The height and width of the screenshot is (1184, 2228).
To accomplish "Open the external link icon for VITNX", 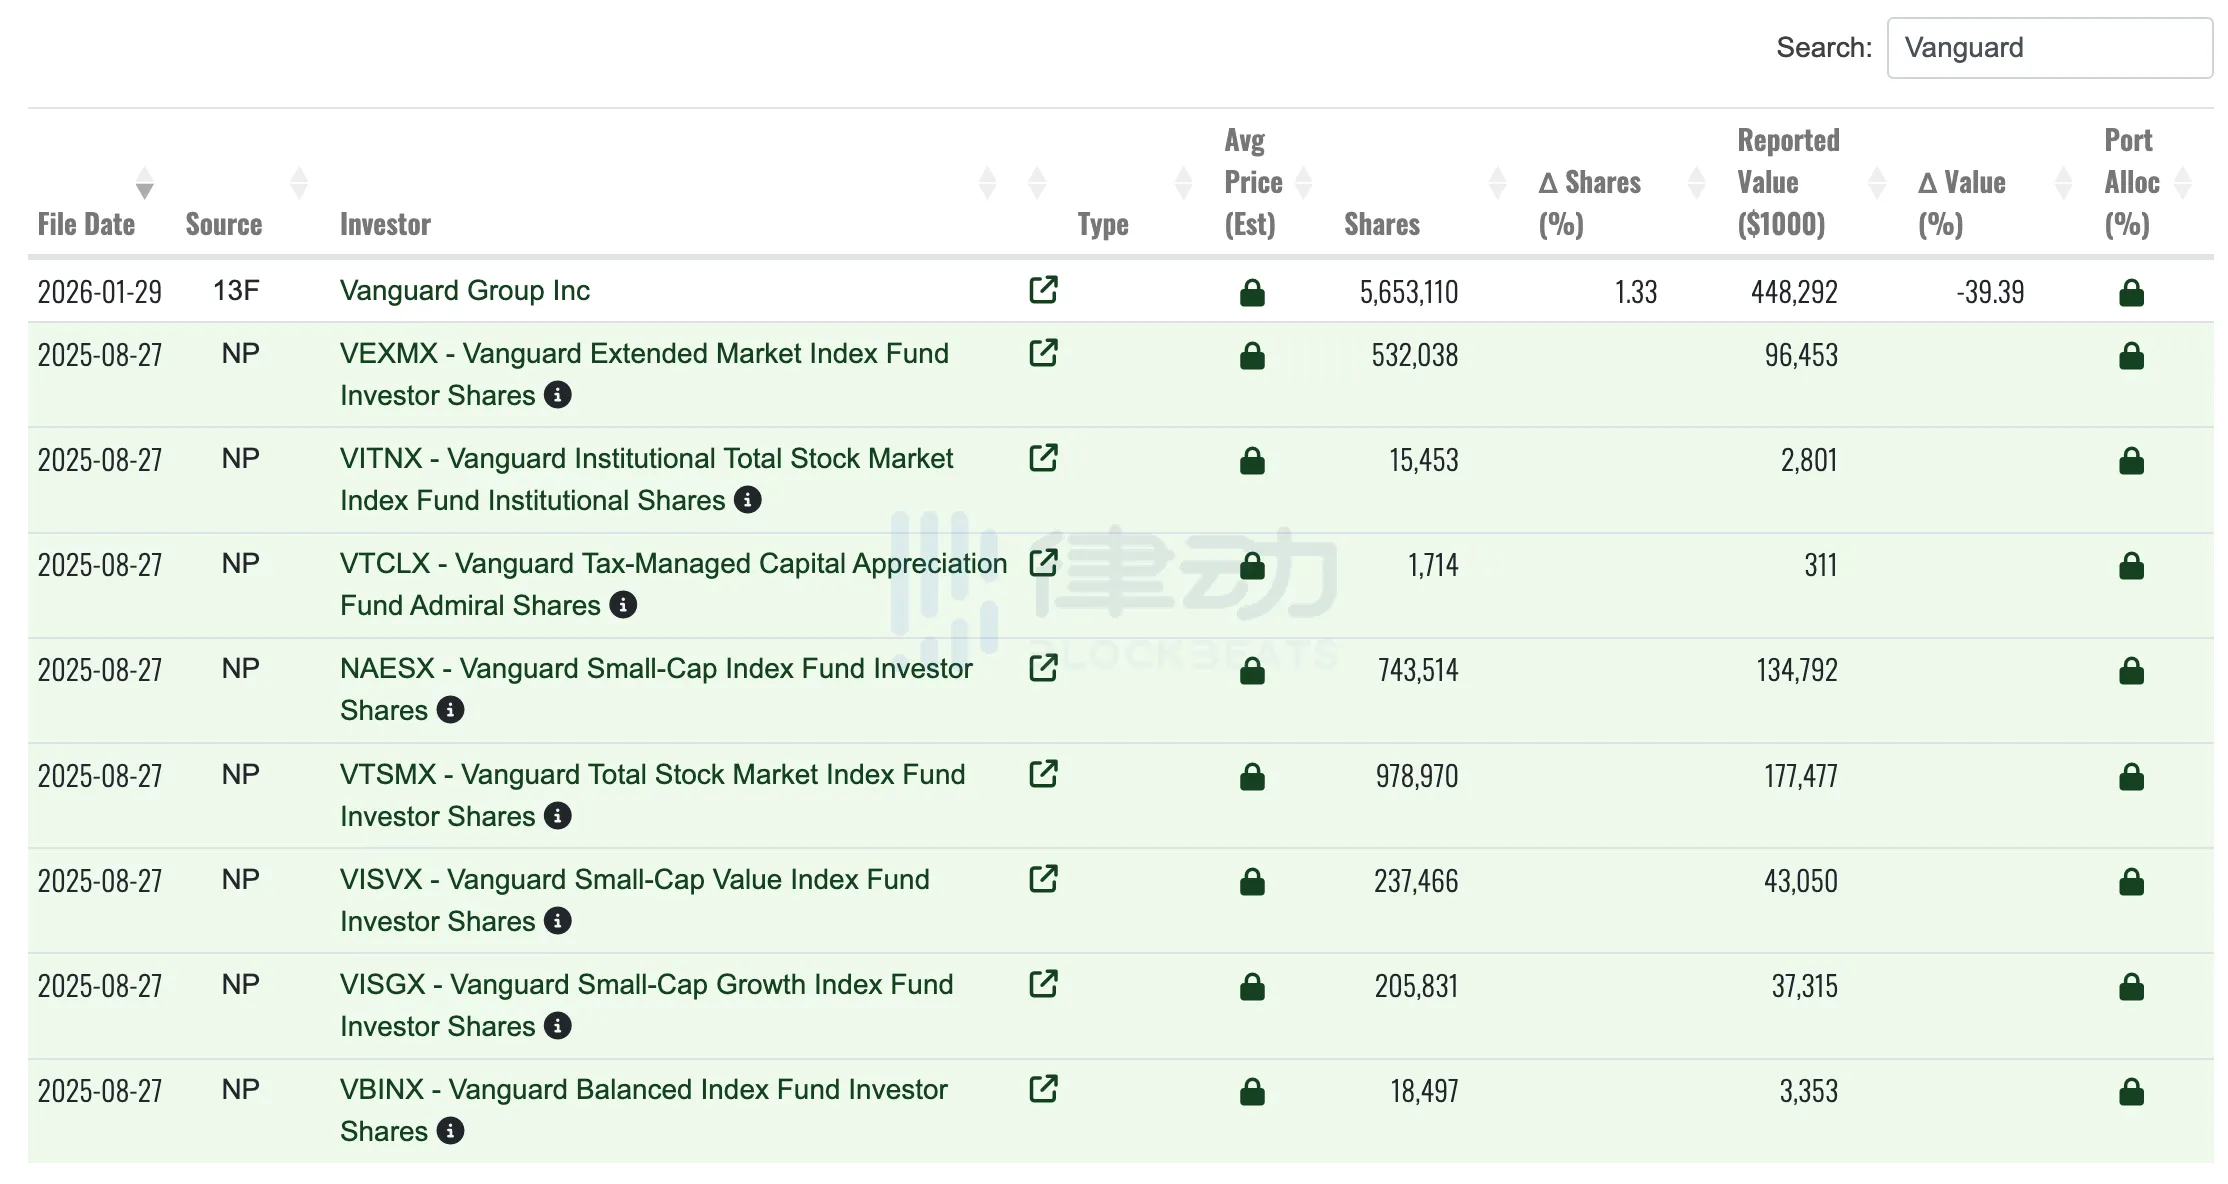I will coord(1043,458).
